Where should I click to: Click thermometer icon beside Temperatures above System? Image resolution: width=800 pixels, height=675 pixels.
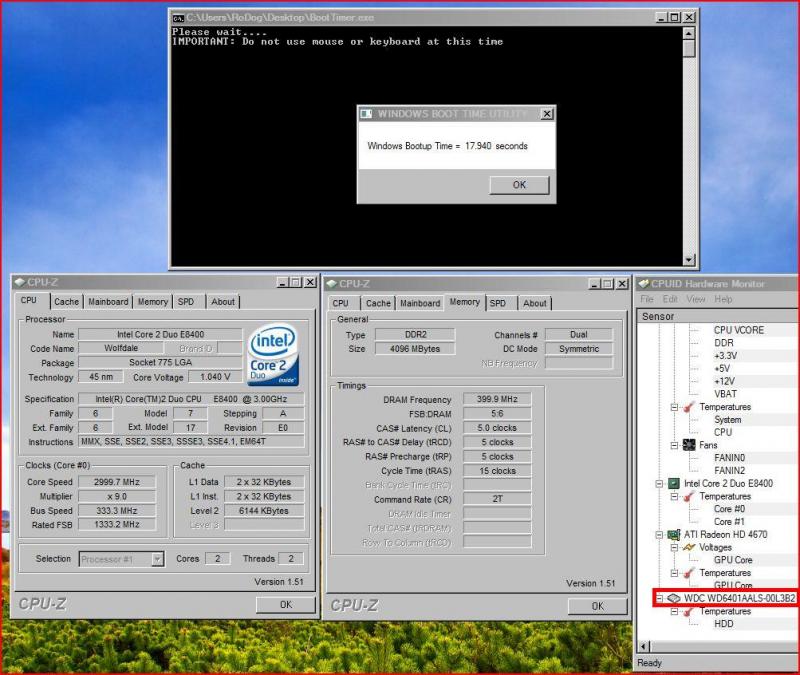(x=689, y=407)
